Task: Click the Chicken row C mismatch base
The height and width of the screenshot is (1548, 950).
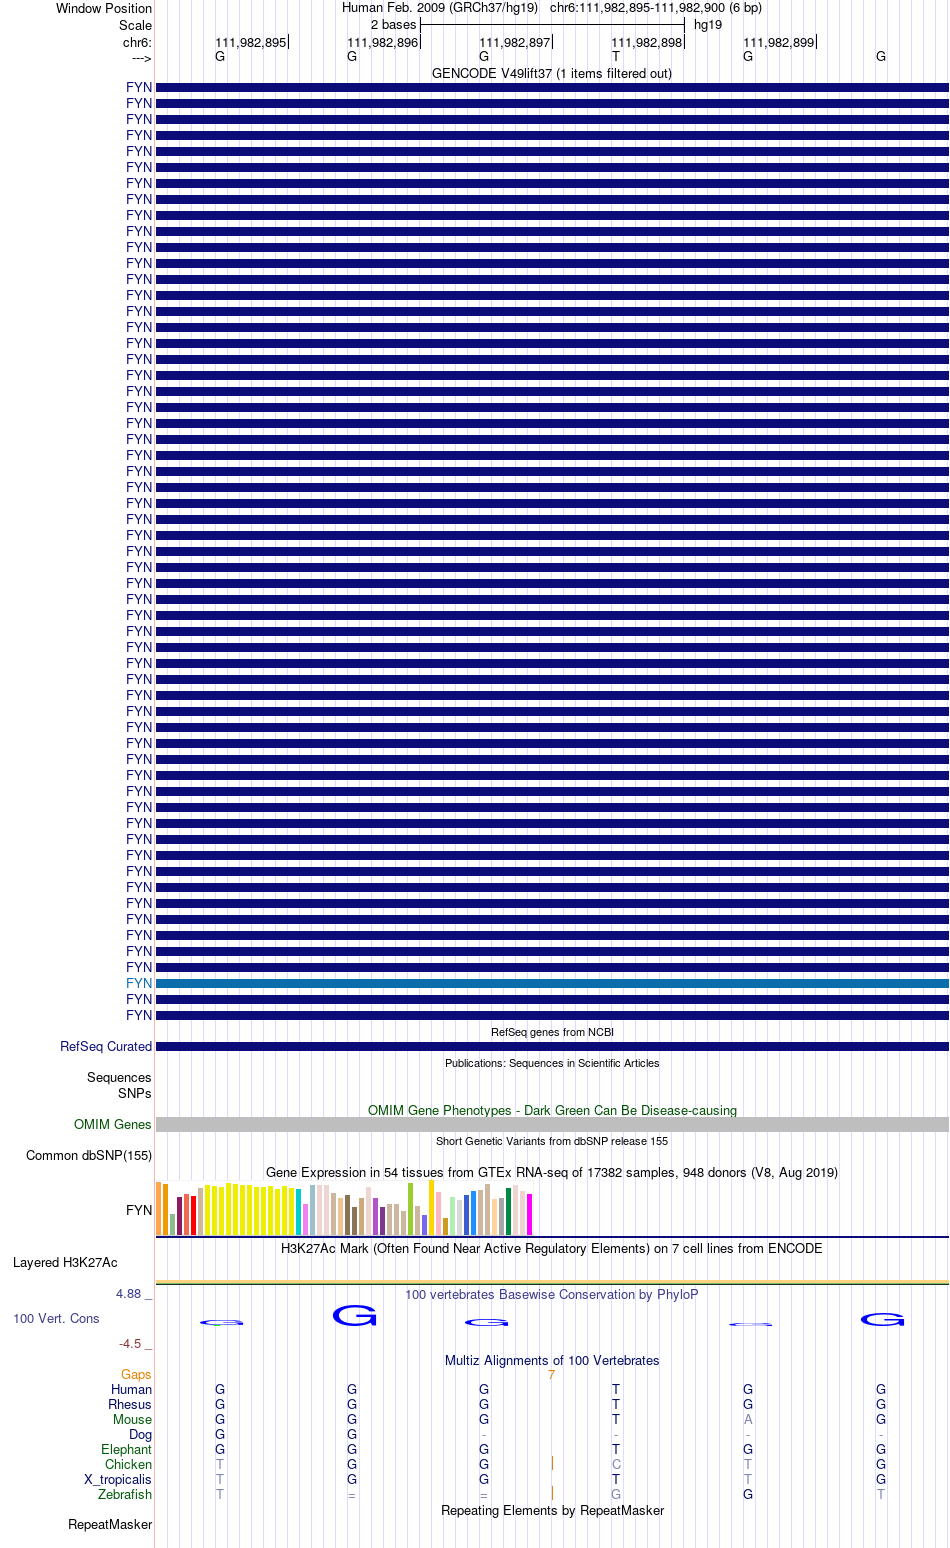Action: [616, 1464]
